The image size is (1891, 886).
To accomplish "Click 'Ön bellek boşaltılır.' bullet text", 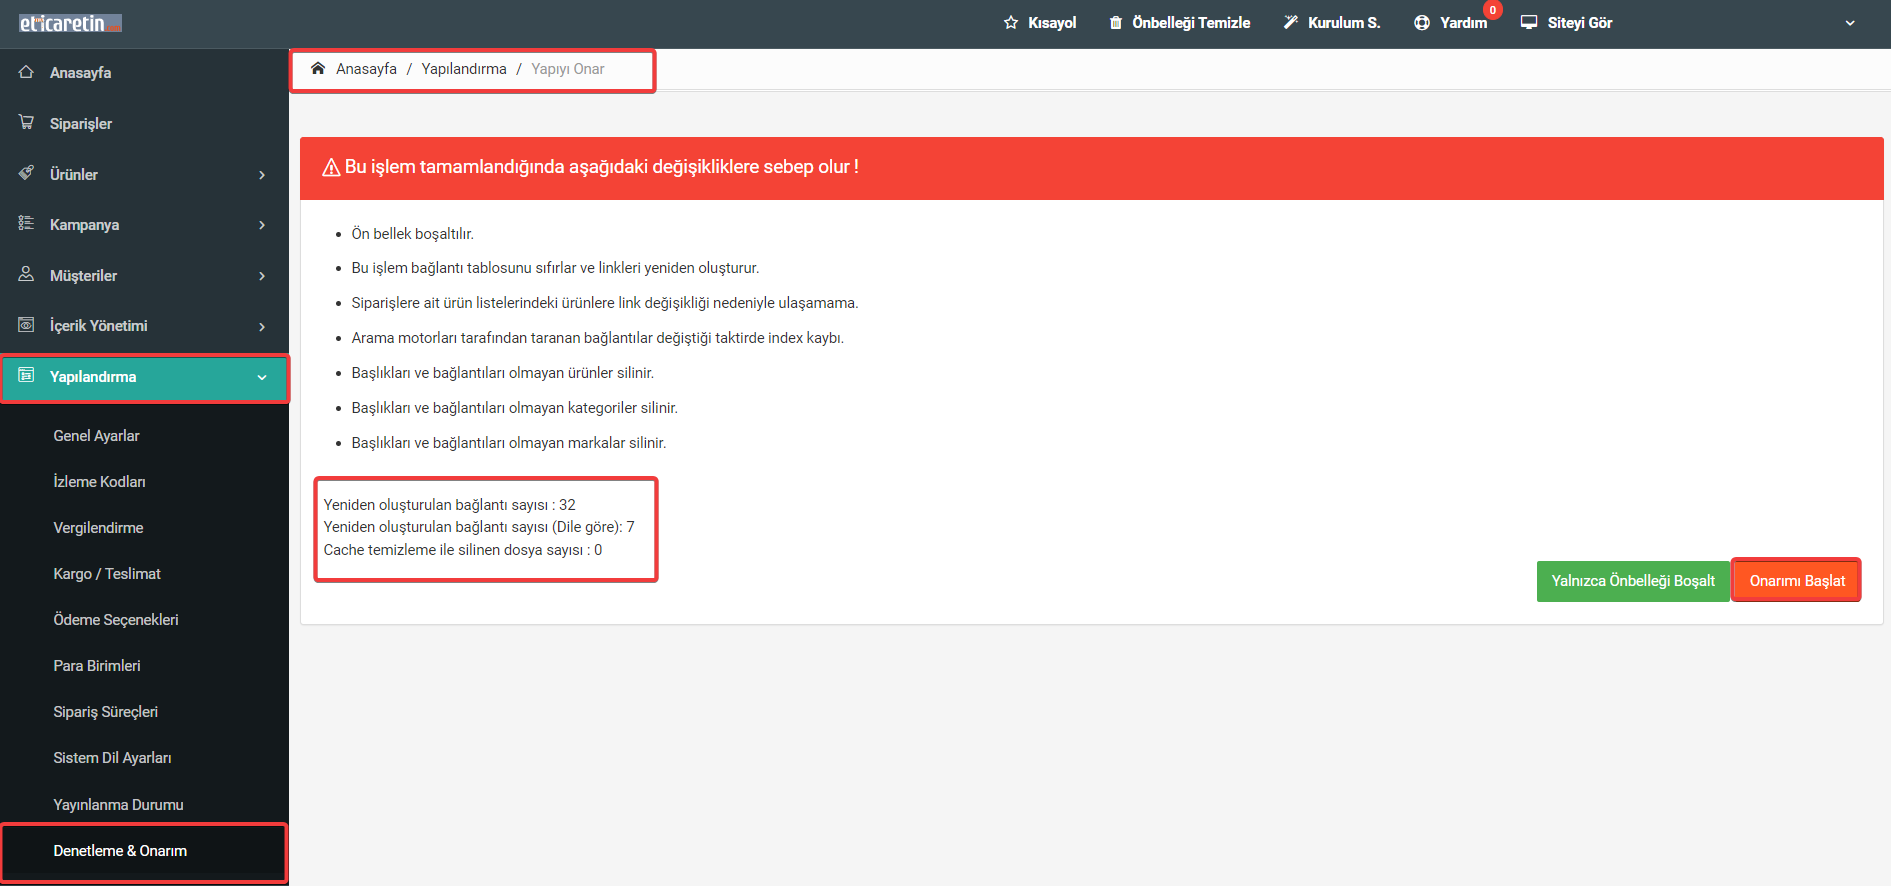I will [x=413, y=234].
